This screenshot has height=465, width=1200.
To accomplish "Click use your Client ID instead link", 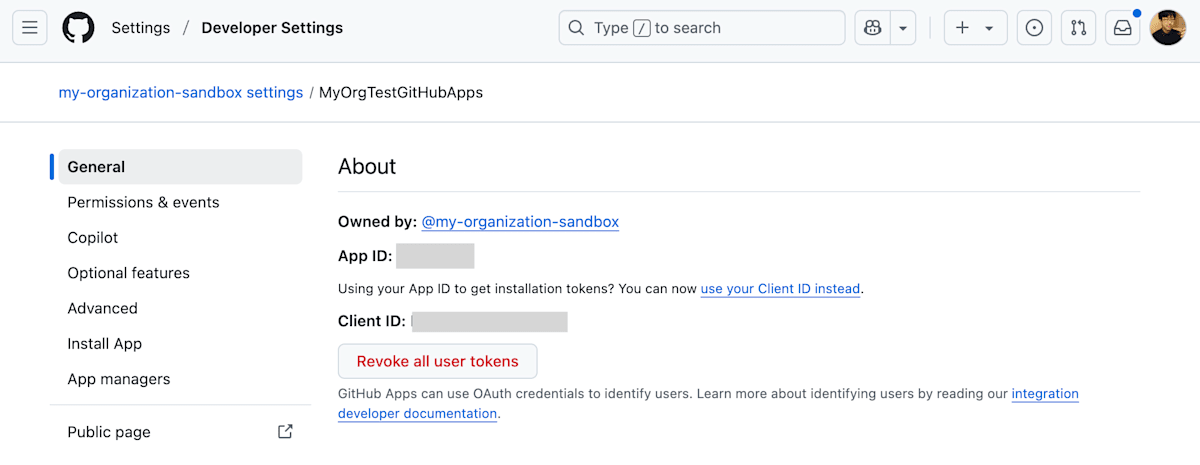I will pos(780,289).
